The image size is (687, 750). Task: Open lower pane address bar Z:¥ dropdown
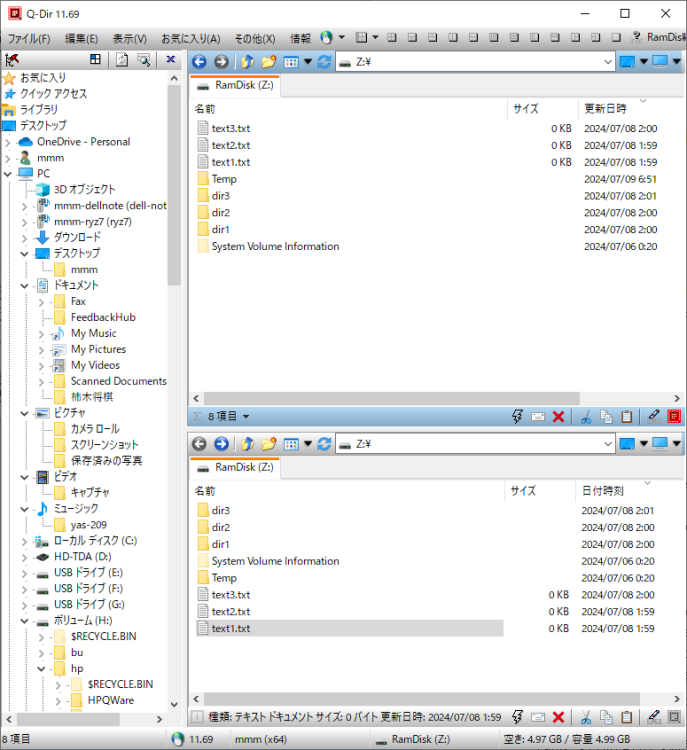[x=607, y=444]
